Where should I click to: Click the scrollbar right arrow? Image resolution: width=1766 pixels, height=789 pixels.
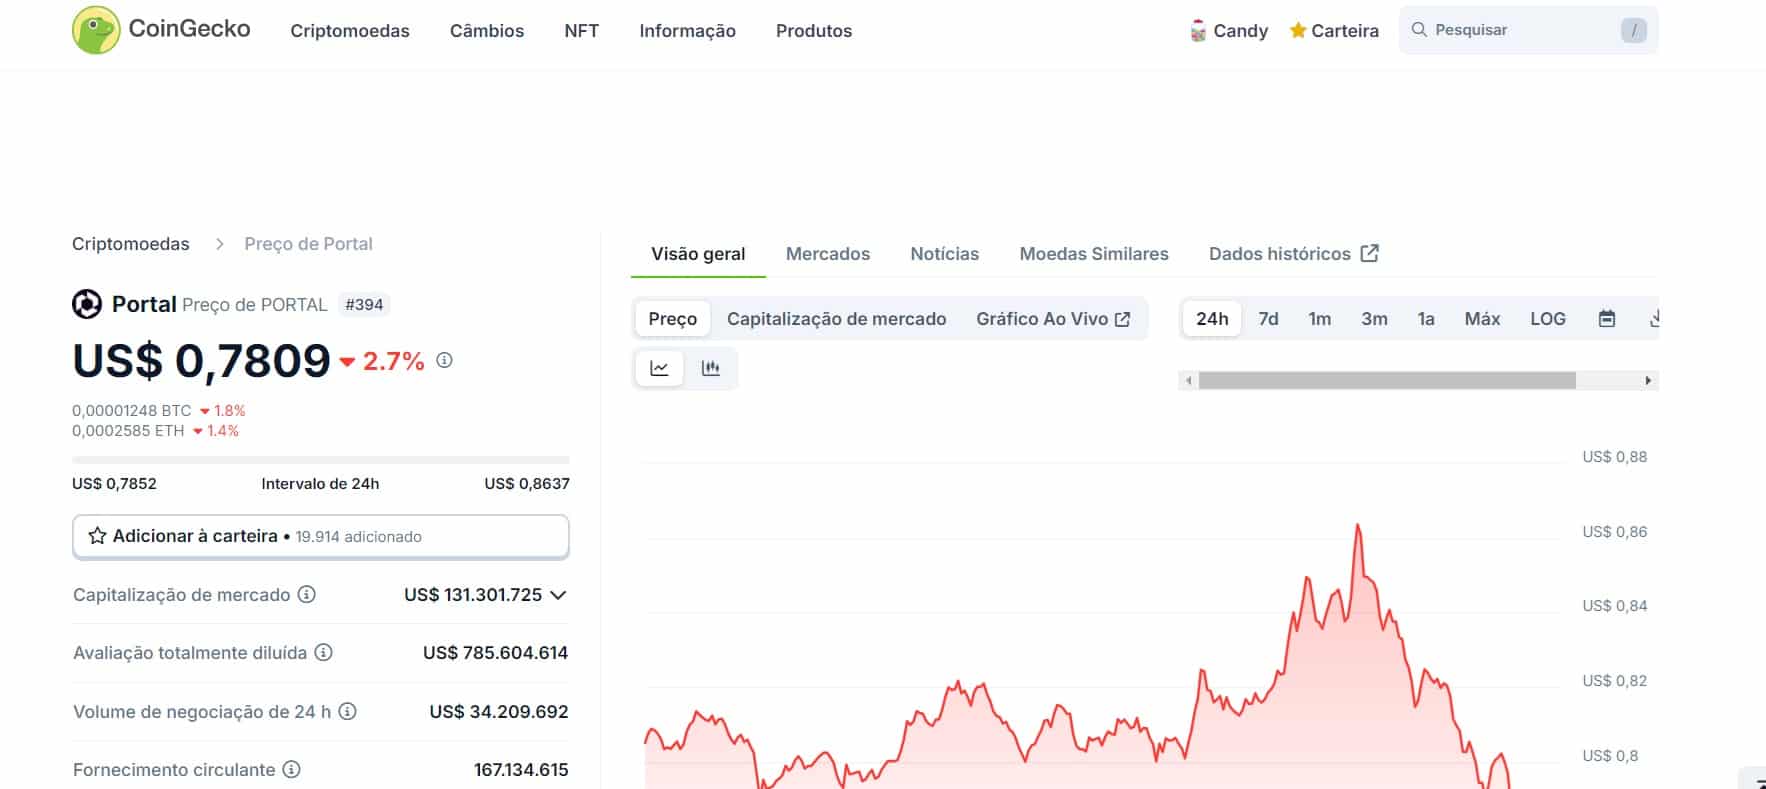click(x=1648, y=380)
